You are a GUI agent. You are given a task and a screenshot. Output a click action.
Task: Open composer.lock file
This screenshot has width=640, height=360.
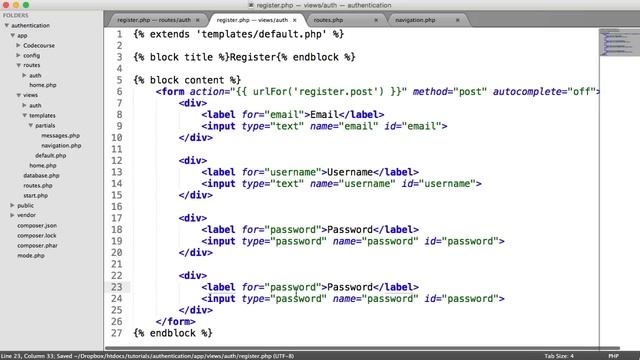pos(37,236)
